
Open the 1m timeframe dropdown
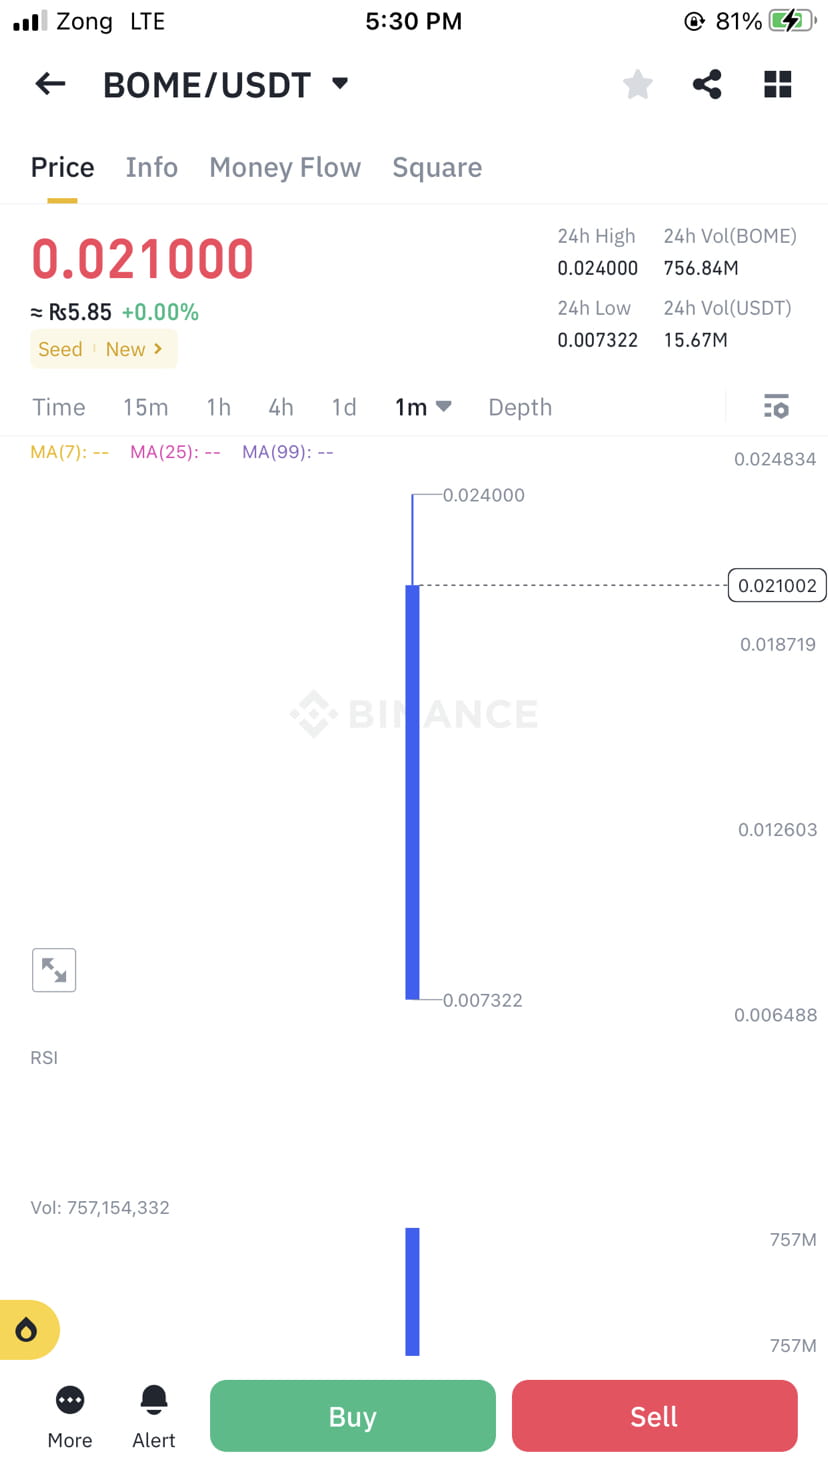pyautogui.click(x=422, y=407)
